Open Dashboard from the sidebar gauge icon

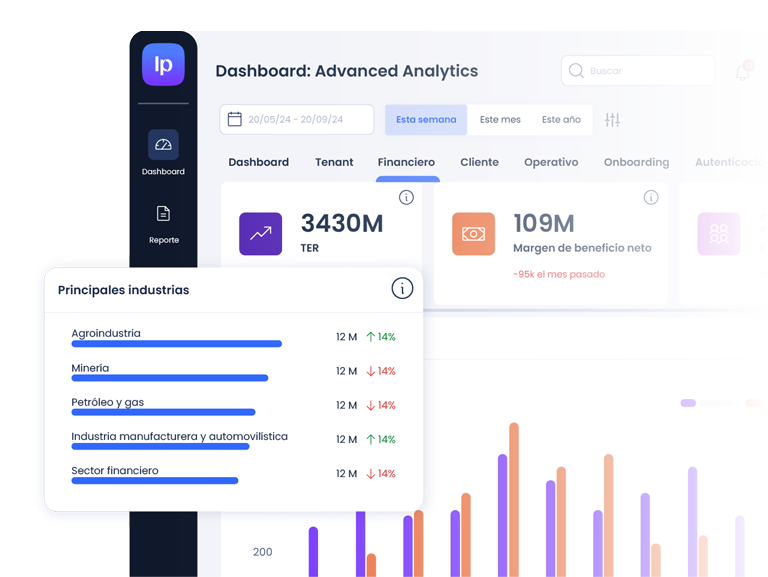(x=163, y=145)
